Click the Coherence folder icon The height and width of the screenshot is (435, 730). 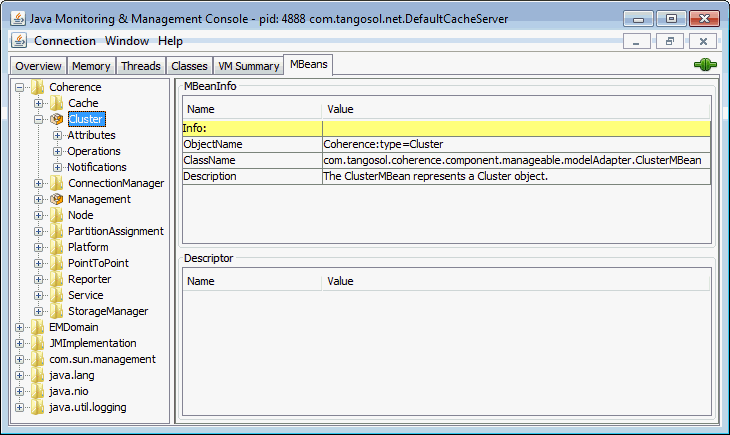coord(38,87)
